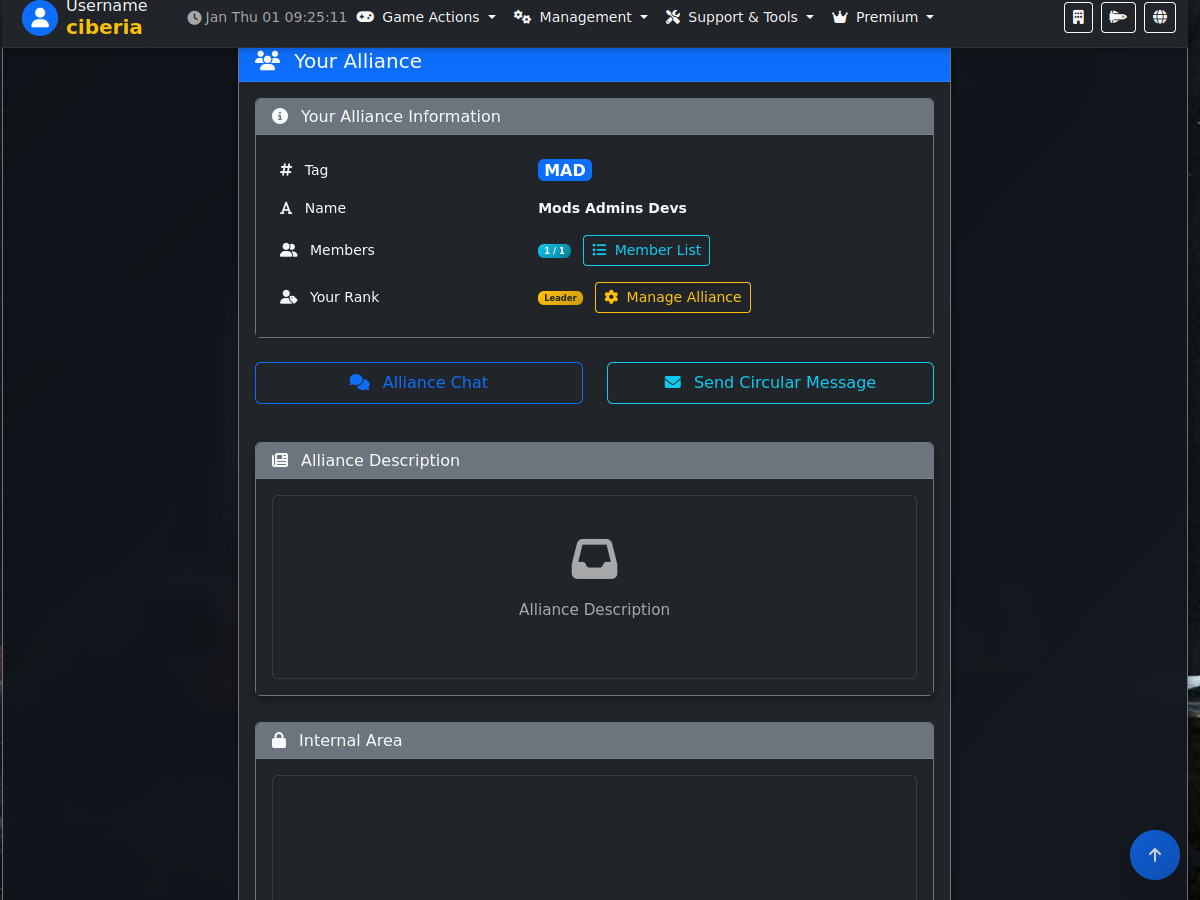Image resolution: width=1200 pixels, height=900 pixels.
Task: Open the building icon button
Action: (x=1078, y=17)
